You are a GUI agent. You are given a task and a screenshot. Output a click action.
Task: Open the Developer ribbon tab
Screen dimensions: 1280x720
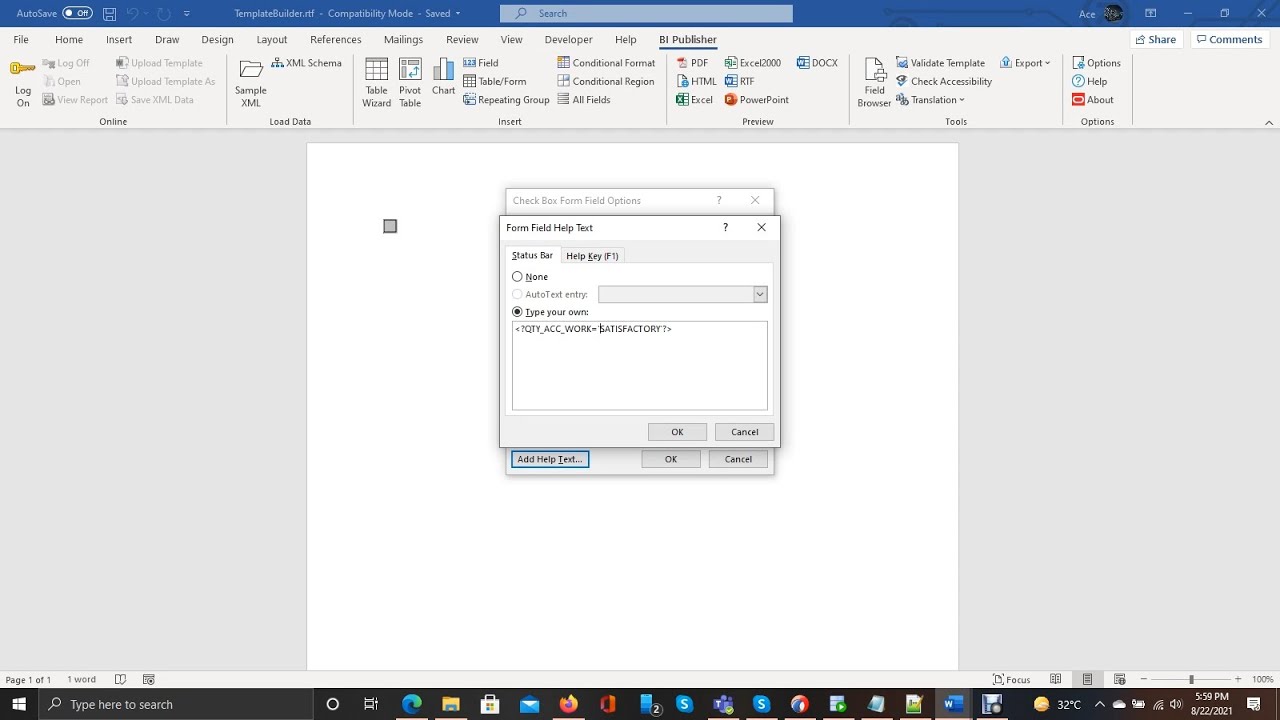click(567, 40)
